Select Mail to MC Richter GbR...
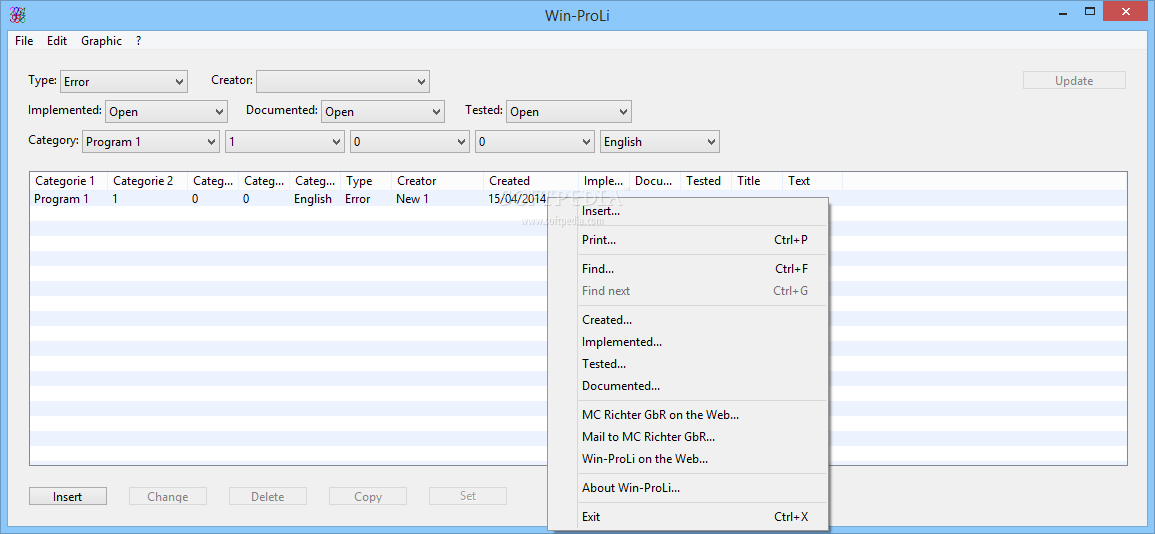Image resolution: width=1155 pixels, height=534 pixels. 688,437
